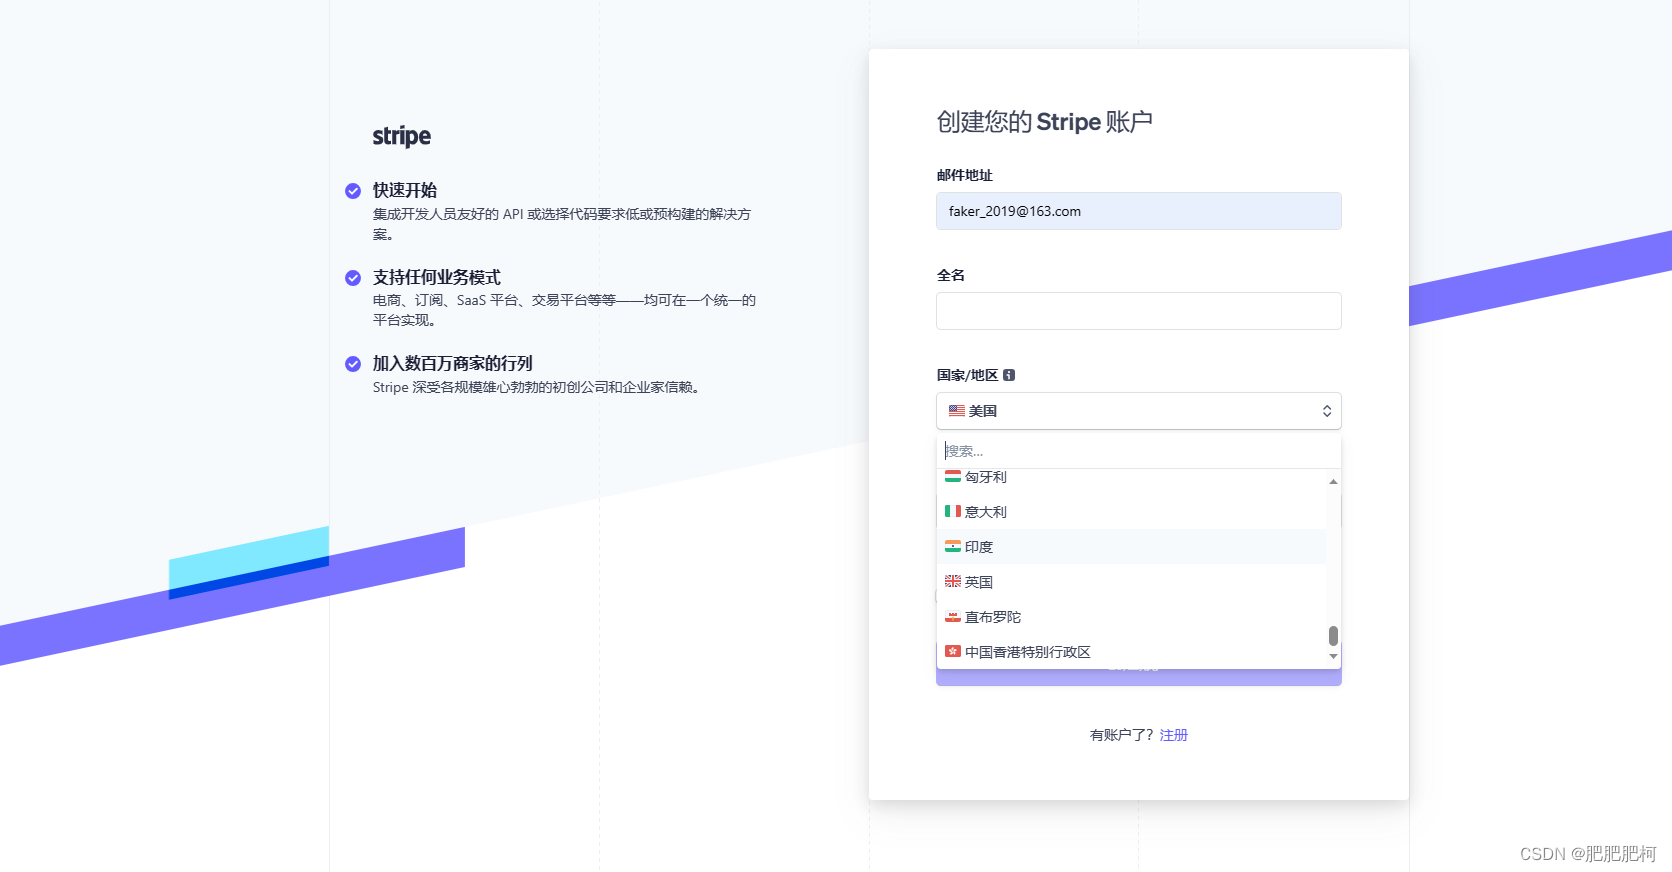Click the country list scrollbar thumb
The height and width of the screenshot is (872, 1672).
point(1333,636)
